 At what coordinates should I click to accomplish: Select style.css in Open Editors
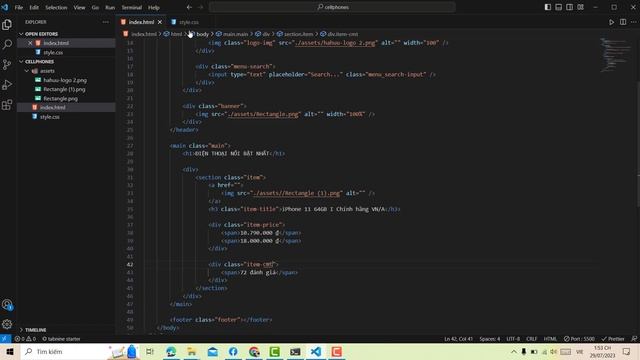point(53,53)
